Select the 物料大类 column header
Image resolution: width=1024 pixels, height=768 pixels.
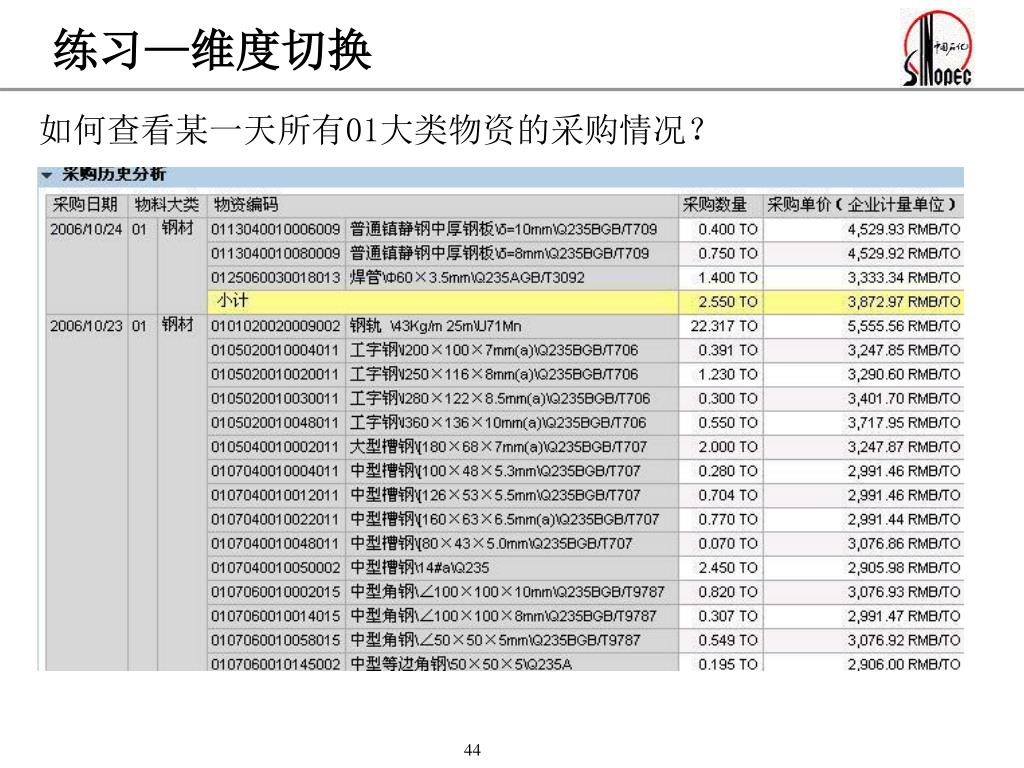pos(167,205)
